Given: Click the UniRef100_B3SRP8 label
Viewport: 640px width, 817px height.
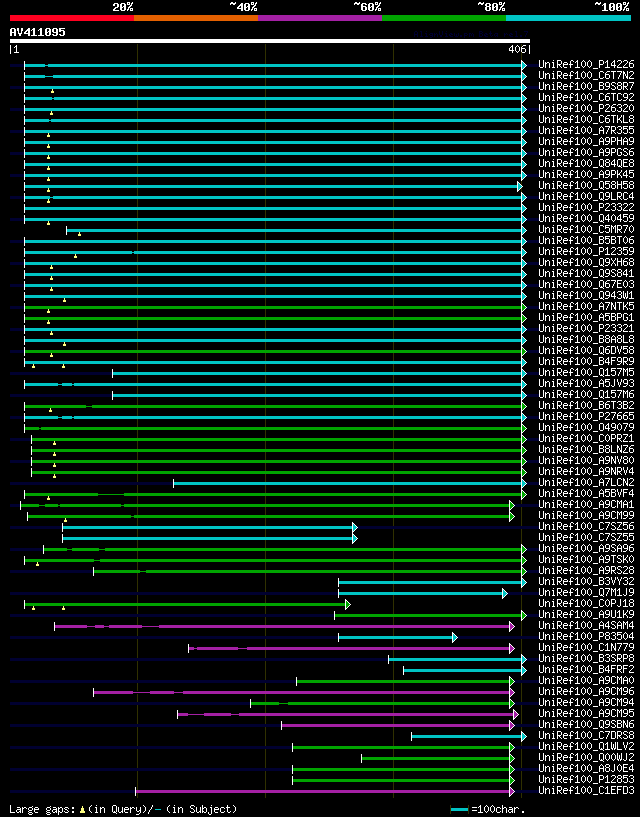Looking at the screenshot, I should [x=586, y=659].
